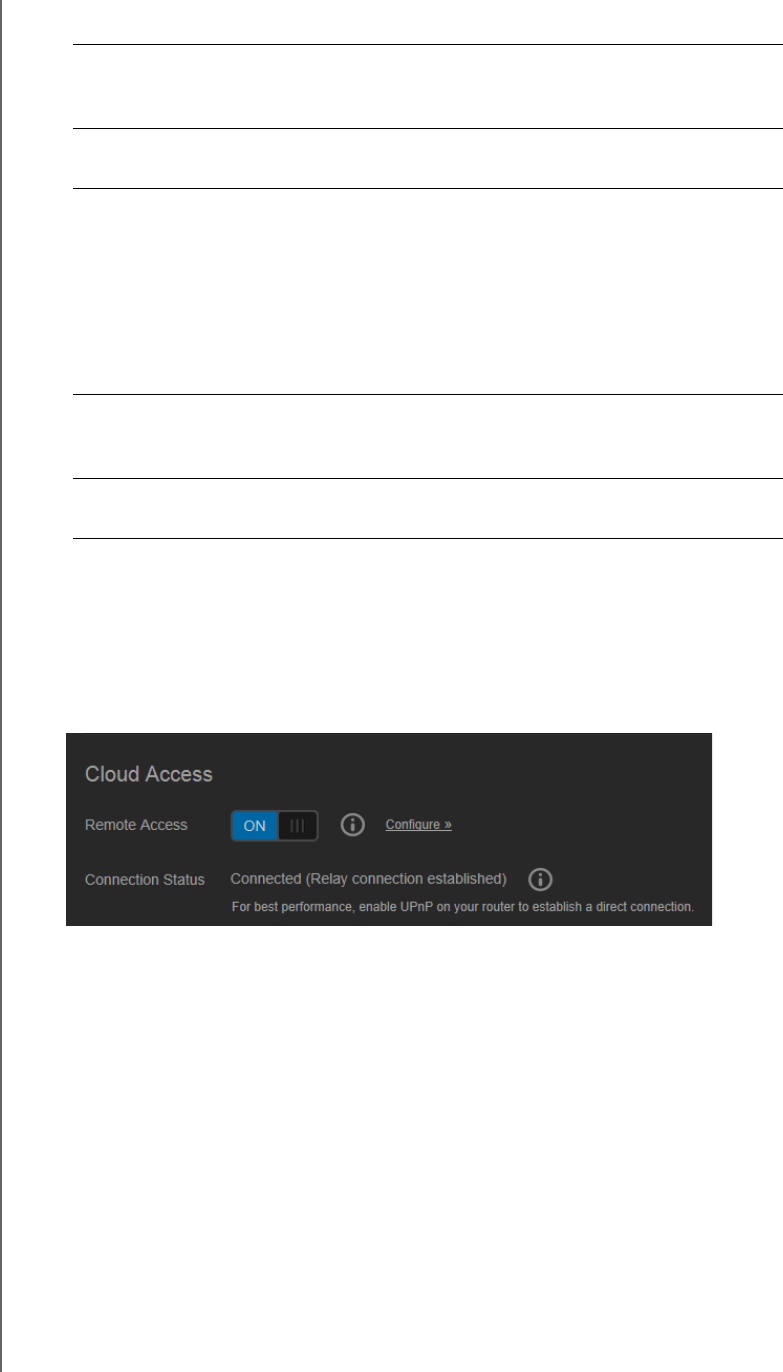Select the 'enable UPnP on your router' hint

(462, 907)
